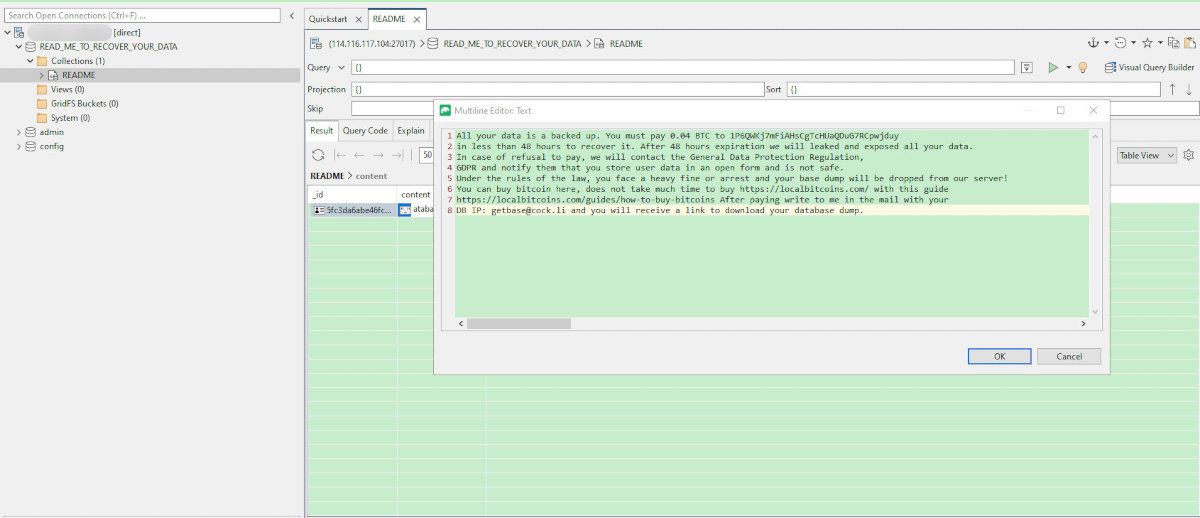Open the Explain tab
The height and width of the screenshot is (518, 1200).
coord(410,130)
